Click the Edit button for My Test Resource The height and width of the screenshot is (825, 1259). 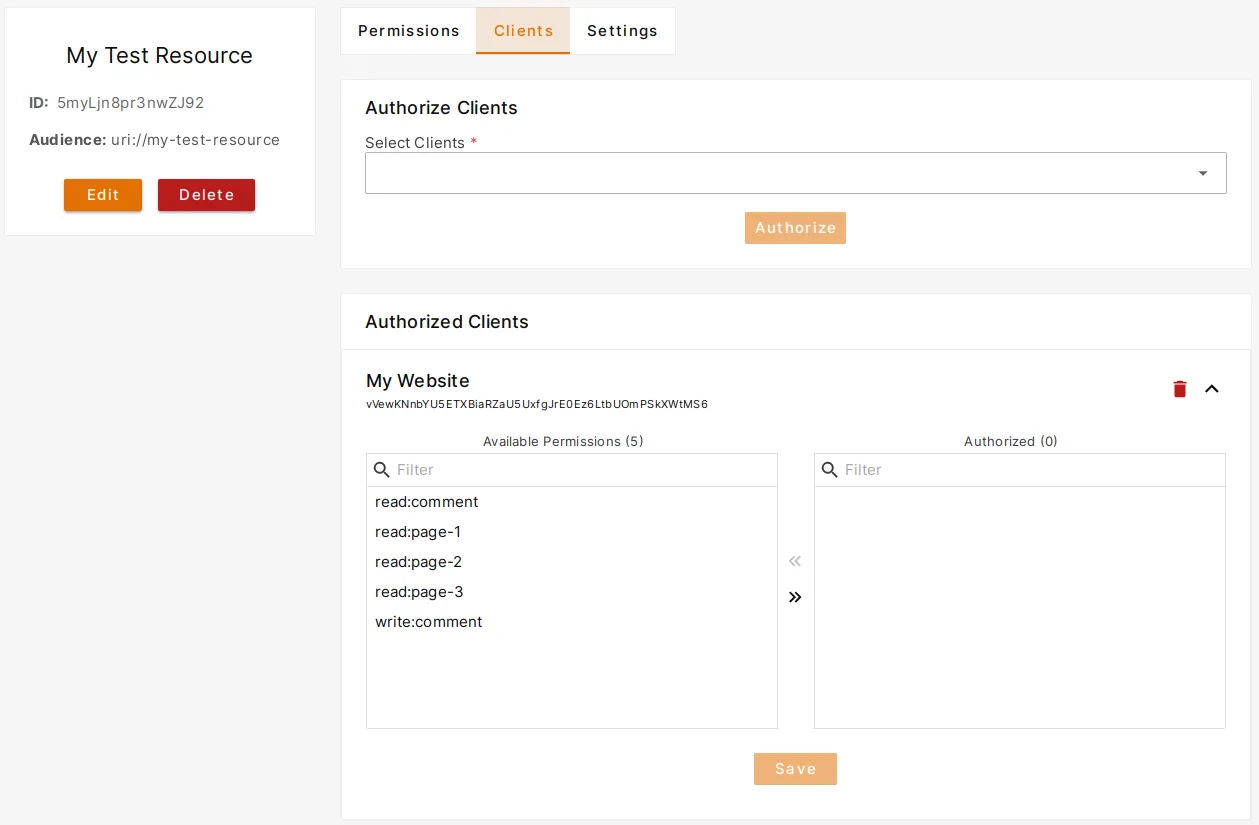tap(102, 195)
